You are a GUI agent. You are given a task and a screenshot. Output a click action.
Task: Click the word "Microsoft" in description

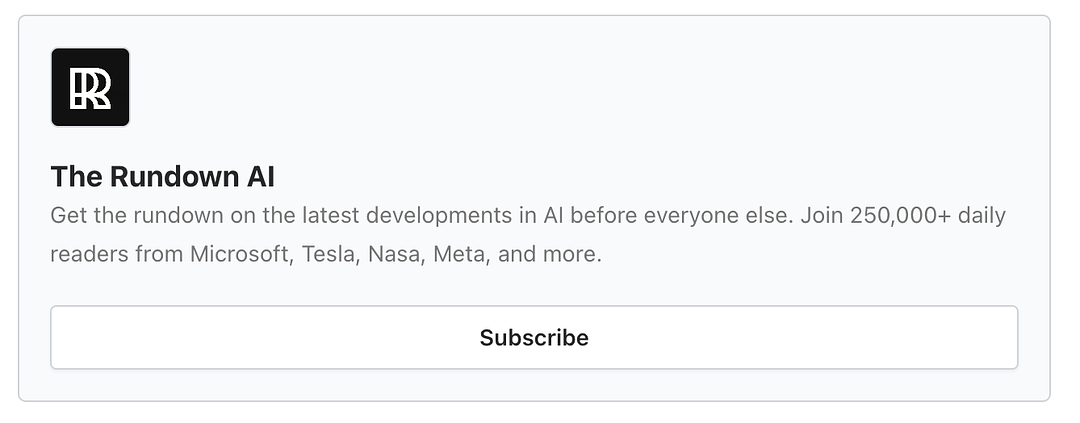pyautogui.click(x=238, y=254)
